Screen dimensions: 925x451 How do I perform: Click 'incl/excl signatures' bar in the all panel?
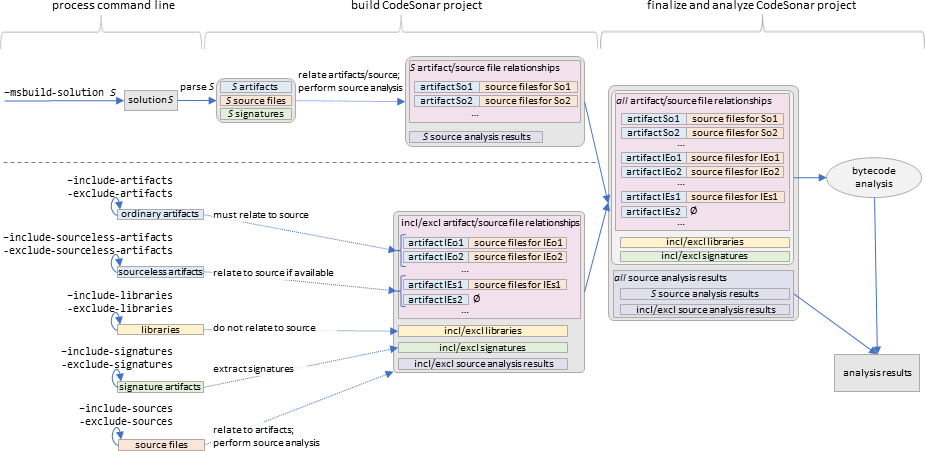pos(704,256)
